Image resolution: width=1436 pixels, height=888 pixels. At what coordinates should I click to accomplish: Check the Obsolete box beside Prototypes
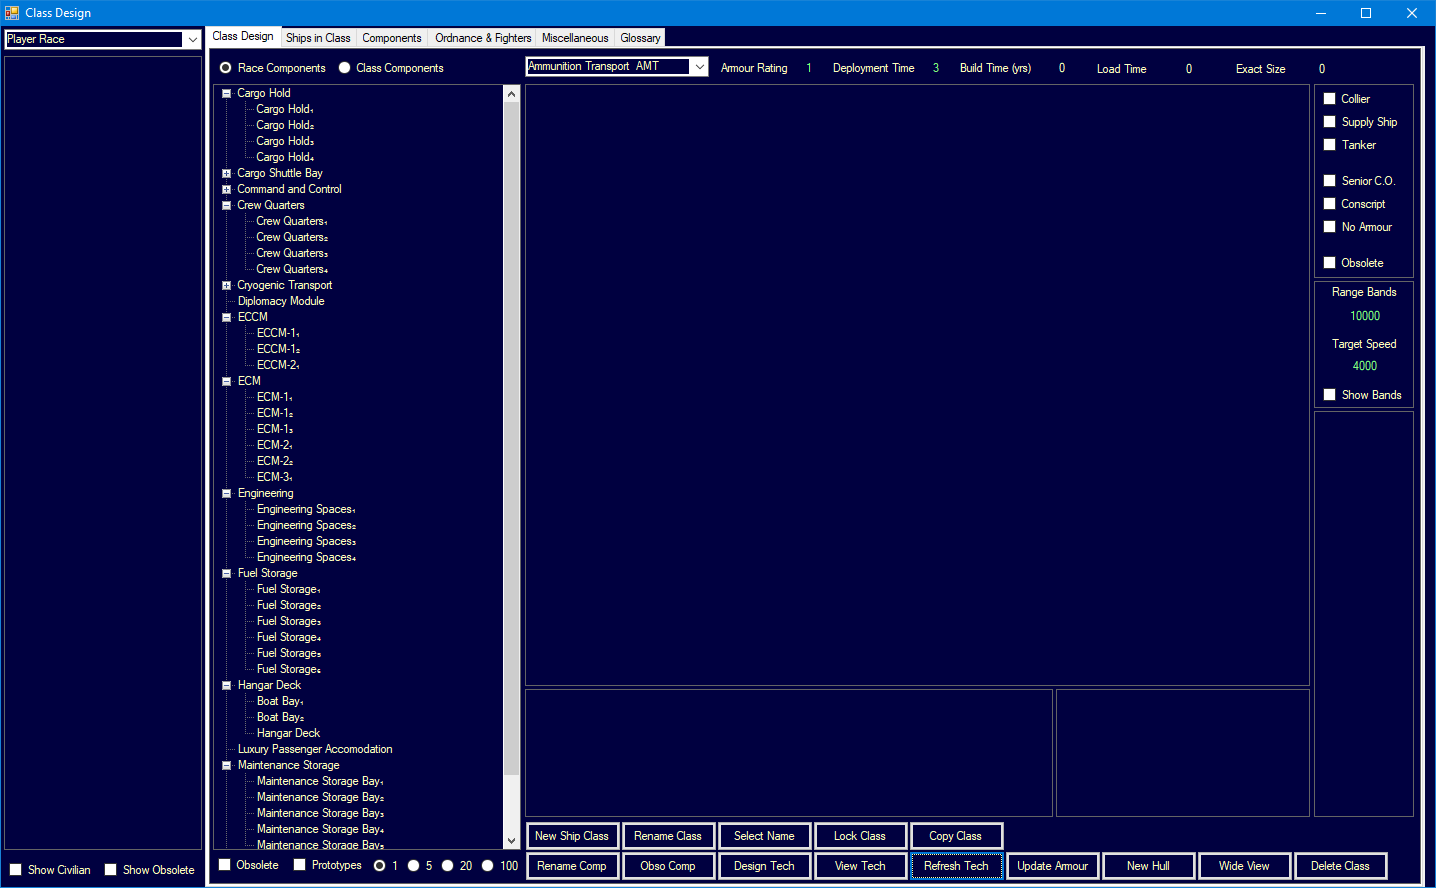(x=225, y=865)
